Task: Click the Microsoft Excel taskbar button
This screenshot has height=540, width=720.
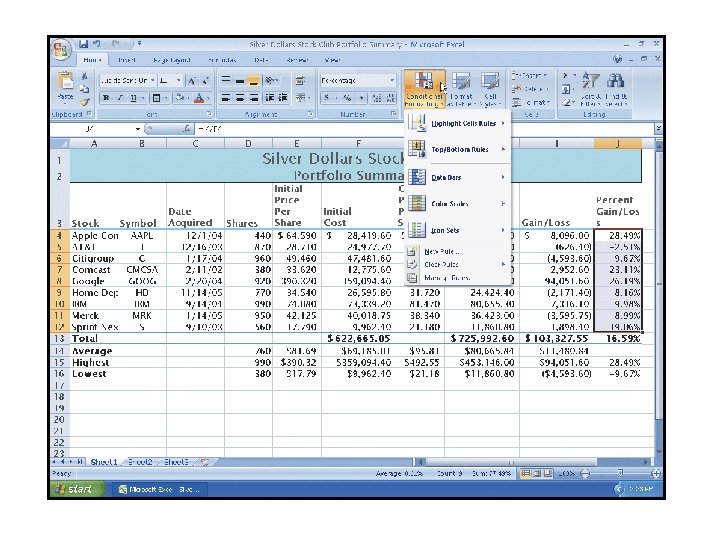Action: pos(159,489)
